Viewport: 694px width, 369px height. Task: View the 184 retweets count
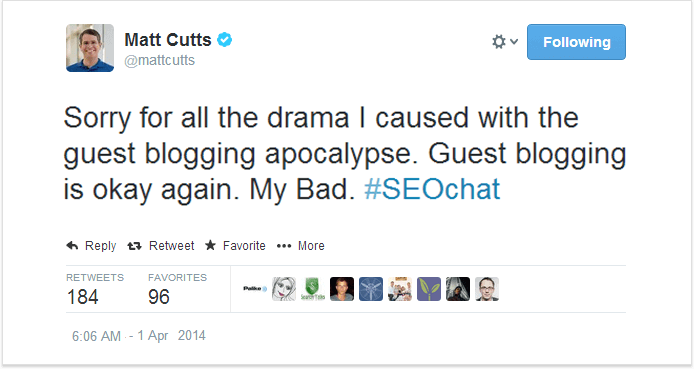[x=83, y=297]
